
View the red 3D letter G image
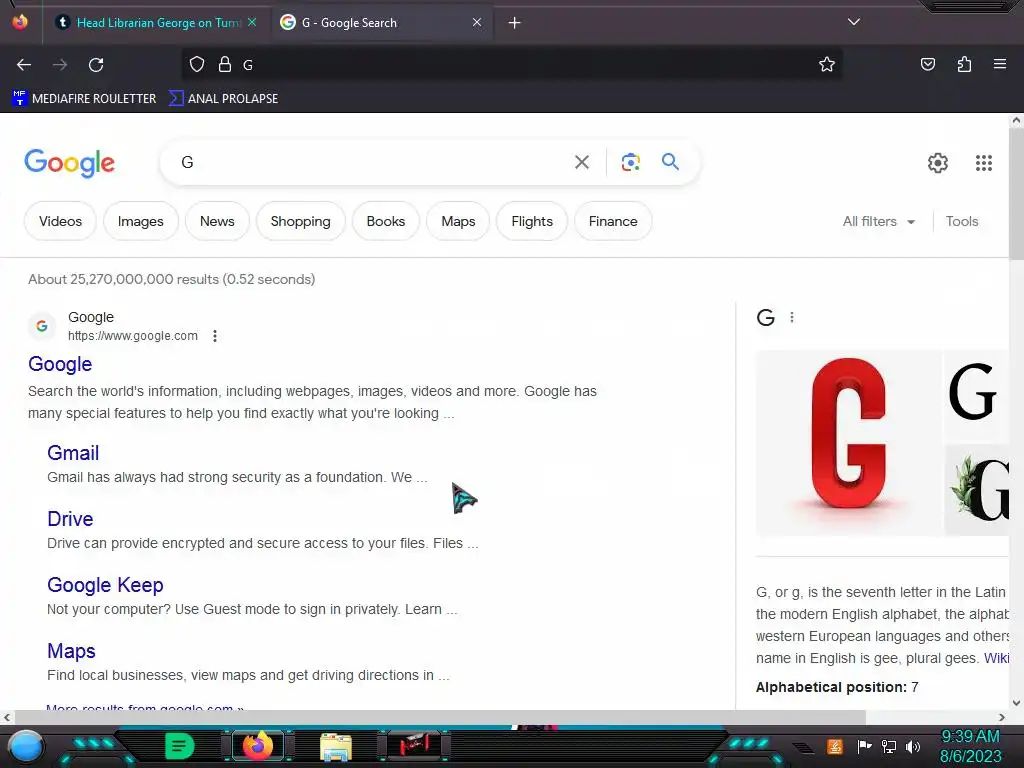(848, 443)
